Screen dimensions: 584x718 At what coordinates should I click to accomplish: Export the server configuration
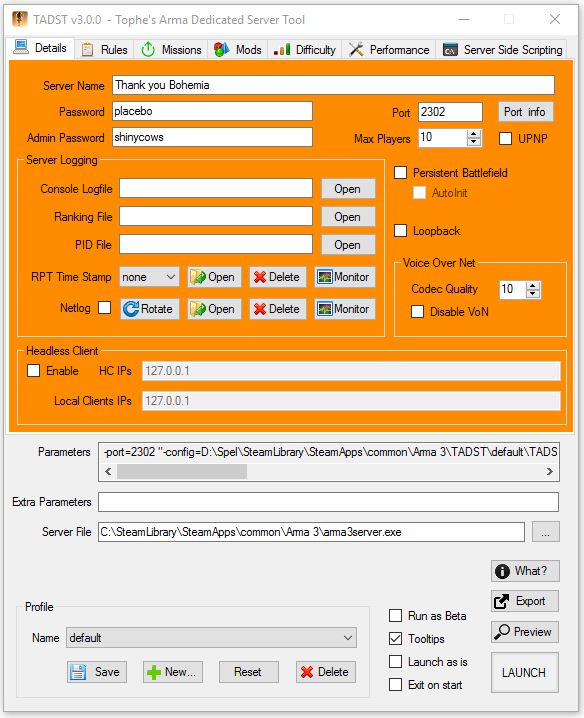click(x=525, y=601)
